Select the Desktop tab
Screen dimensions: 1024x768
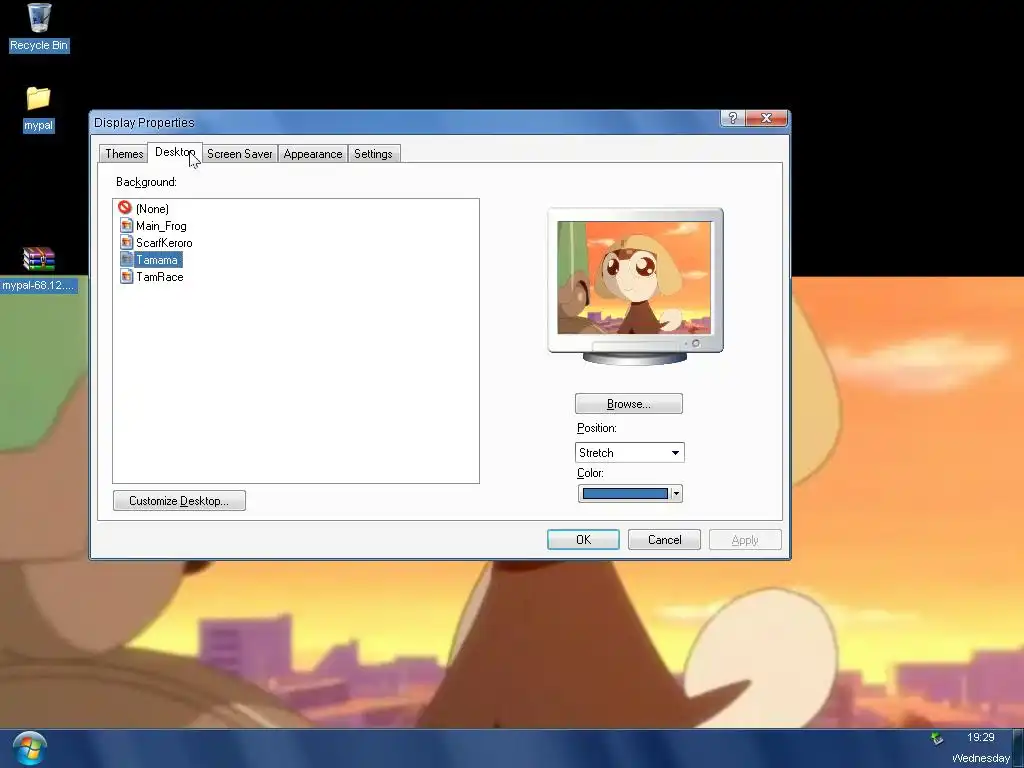174,152
